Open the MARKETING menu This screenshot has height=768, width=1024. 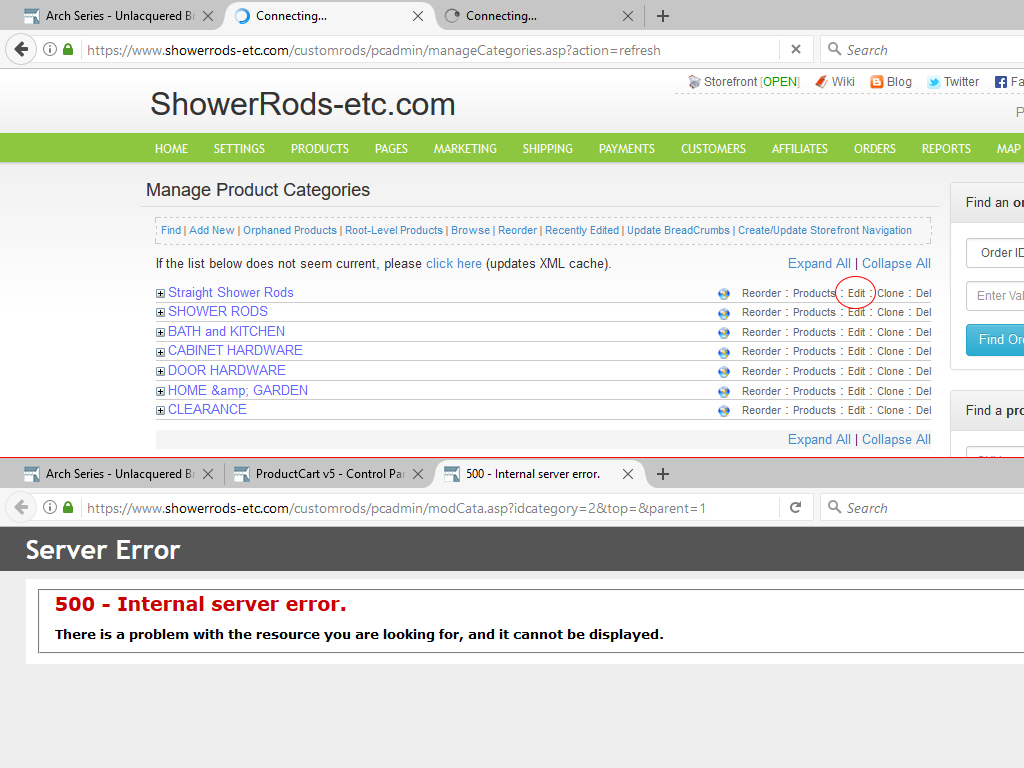[x=465, y=149]
